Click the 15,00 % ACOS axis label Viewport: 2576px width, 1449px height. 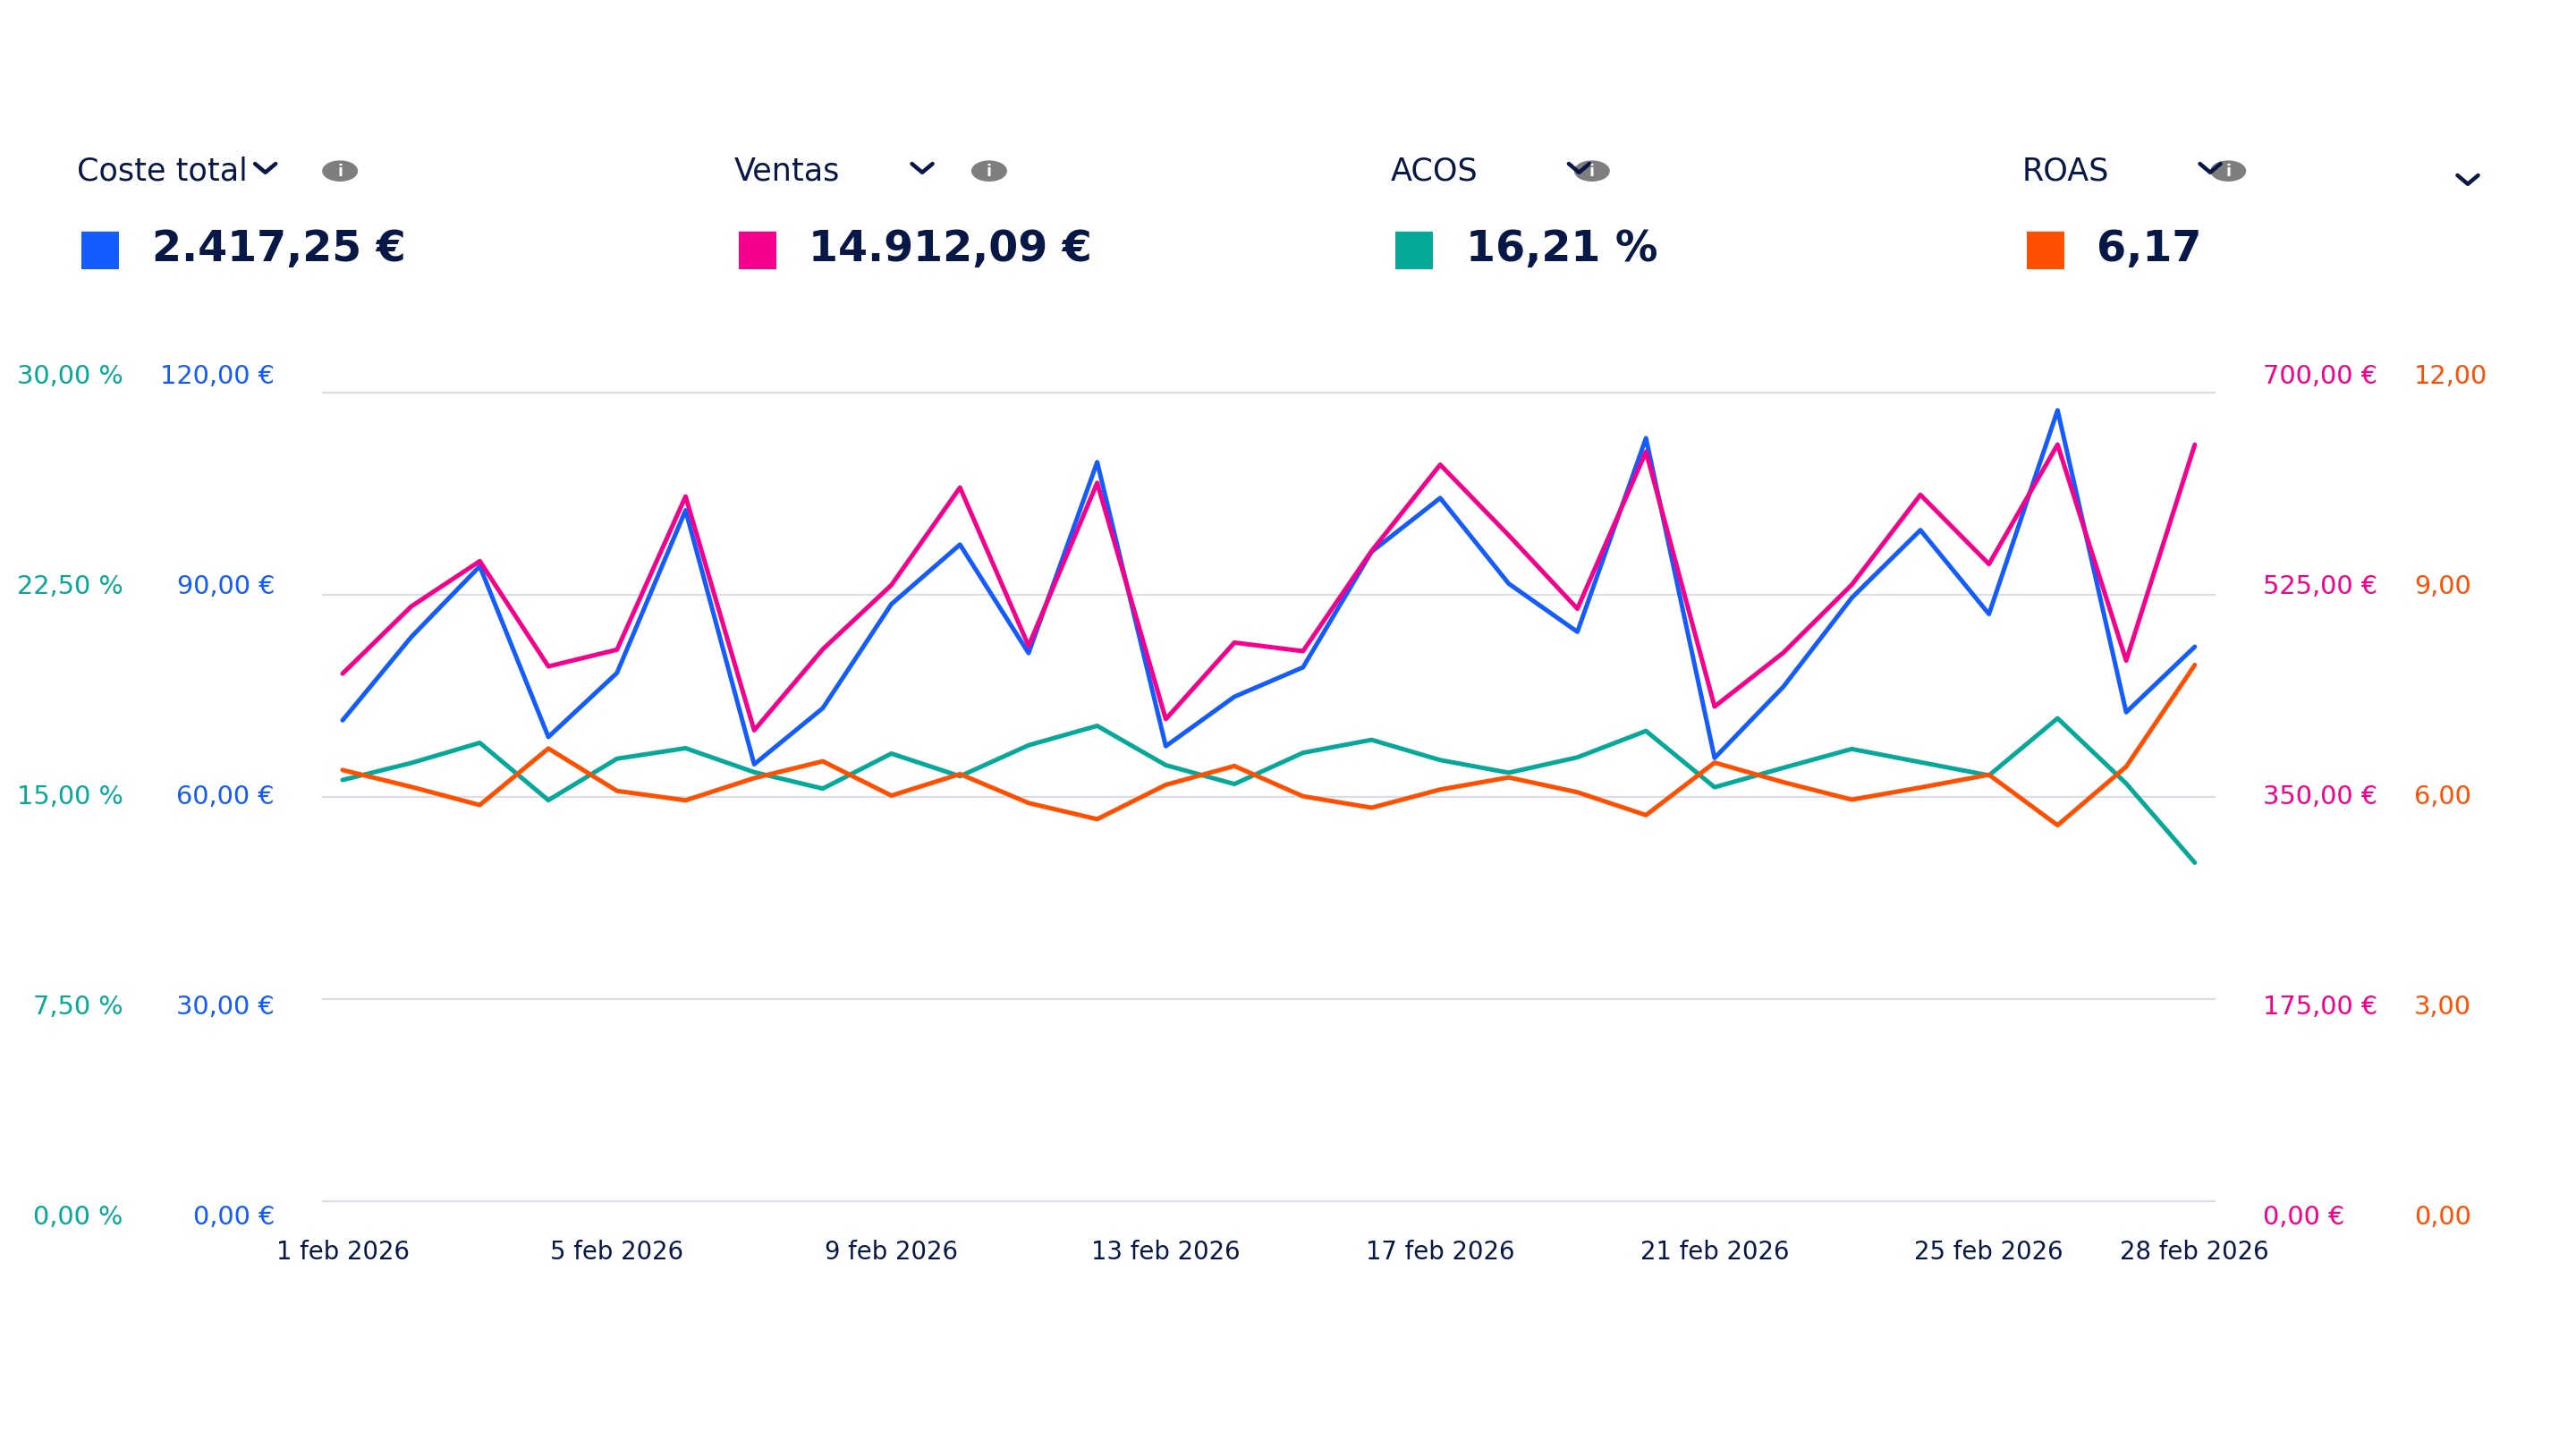[x=70, y=795]
